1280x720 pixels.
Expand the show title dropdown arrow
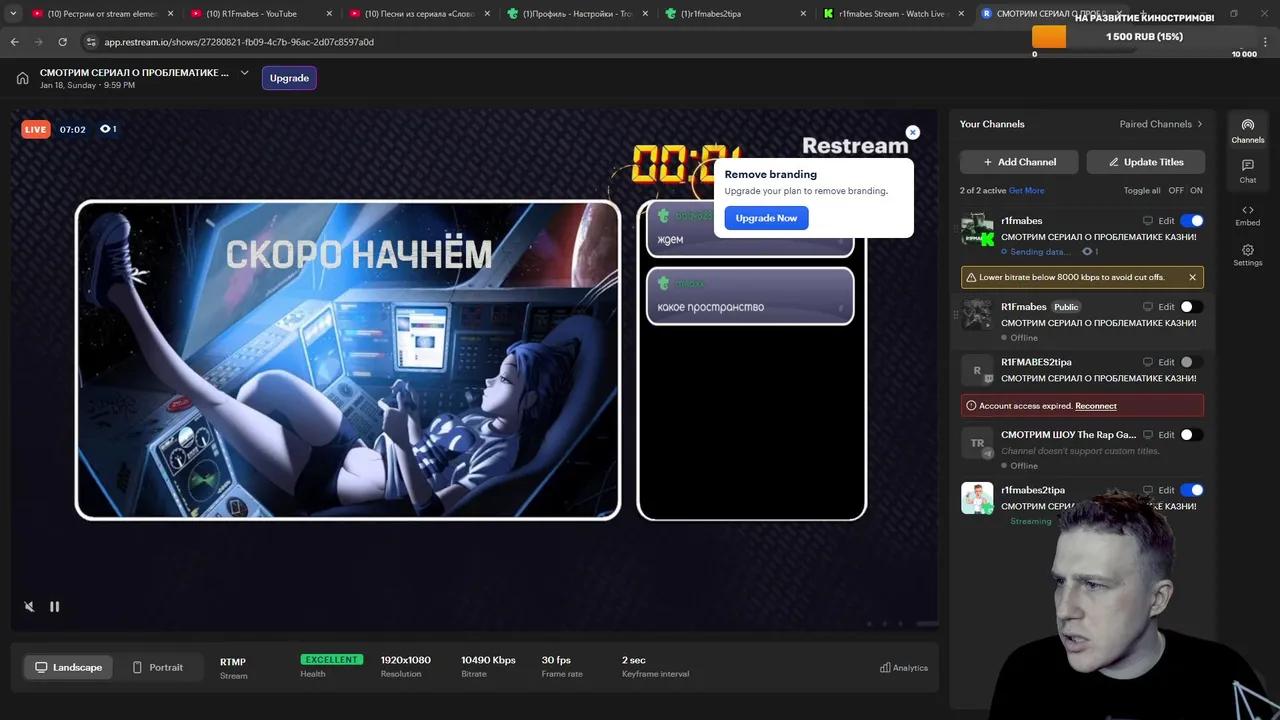pyautogui.click(x=244, y=73)
